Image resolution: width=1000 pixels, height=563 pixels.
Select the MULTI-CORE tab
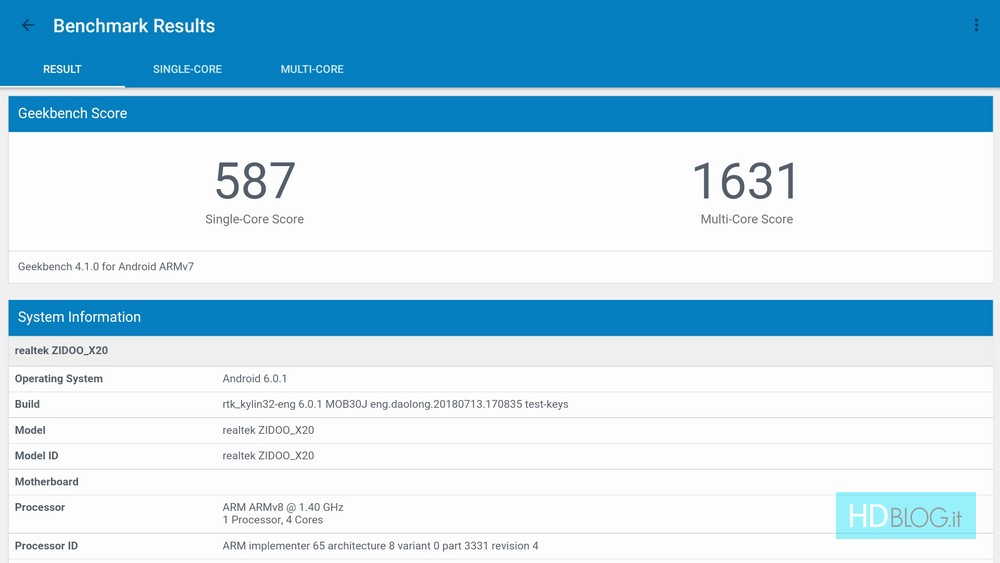pos(312,69)
